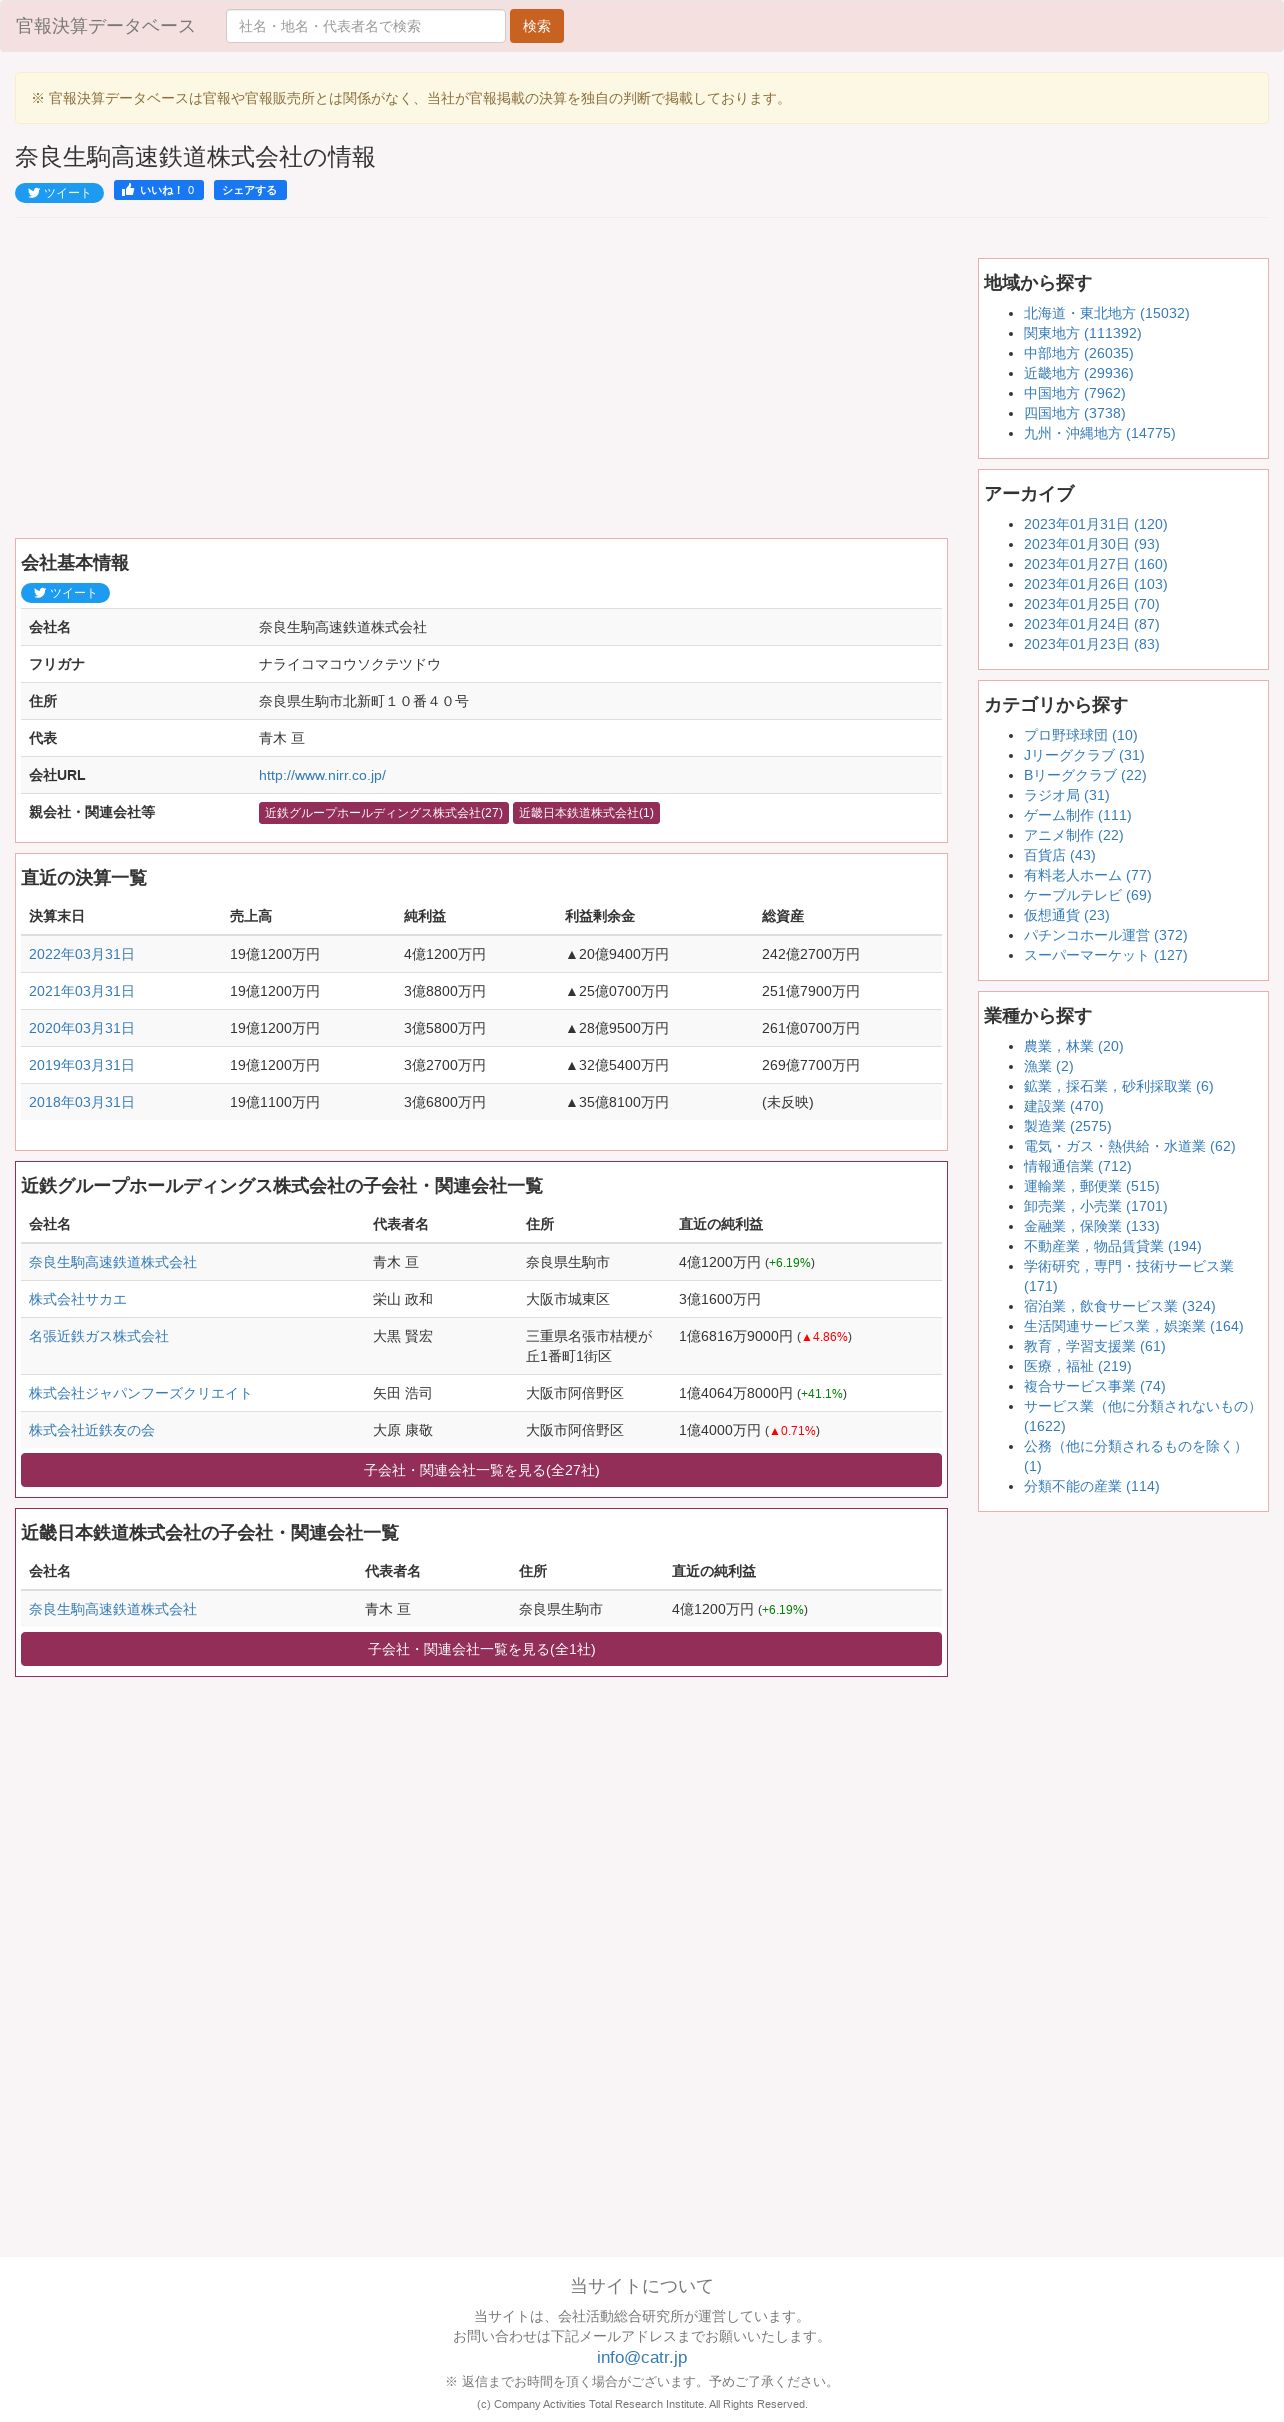Open archive 2023年01月27日 (160)
The height and width of the screenshot is (2422, 1284).
[x=1095, y=564]
